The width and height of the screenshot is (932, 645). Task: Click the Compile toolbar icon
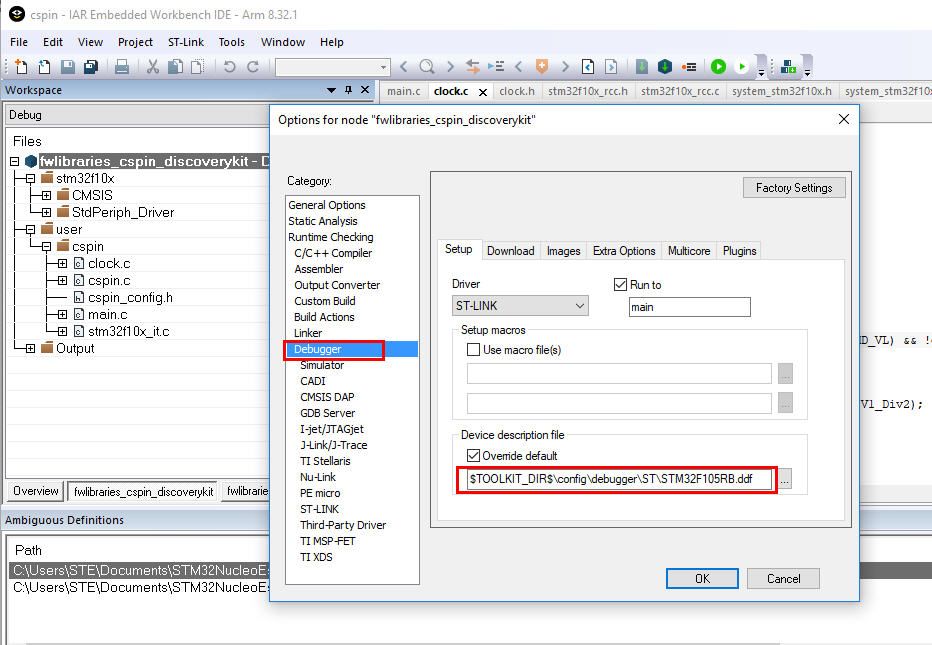click(x=642, y=67)
